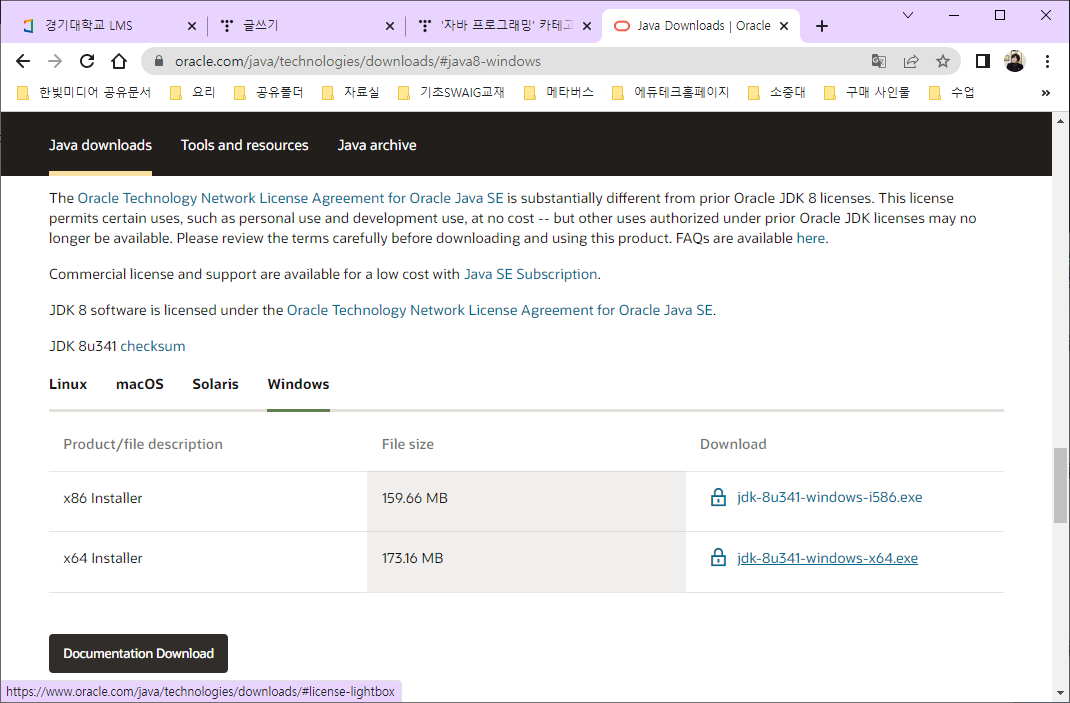Grab the page vertical scrollbar thumb
This screenshot has width=1070, height=703.
coord(1060,485)
